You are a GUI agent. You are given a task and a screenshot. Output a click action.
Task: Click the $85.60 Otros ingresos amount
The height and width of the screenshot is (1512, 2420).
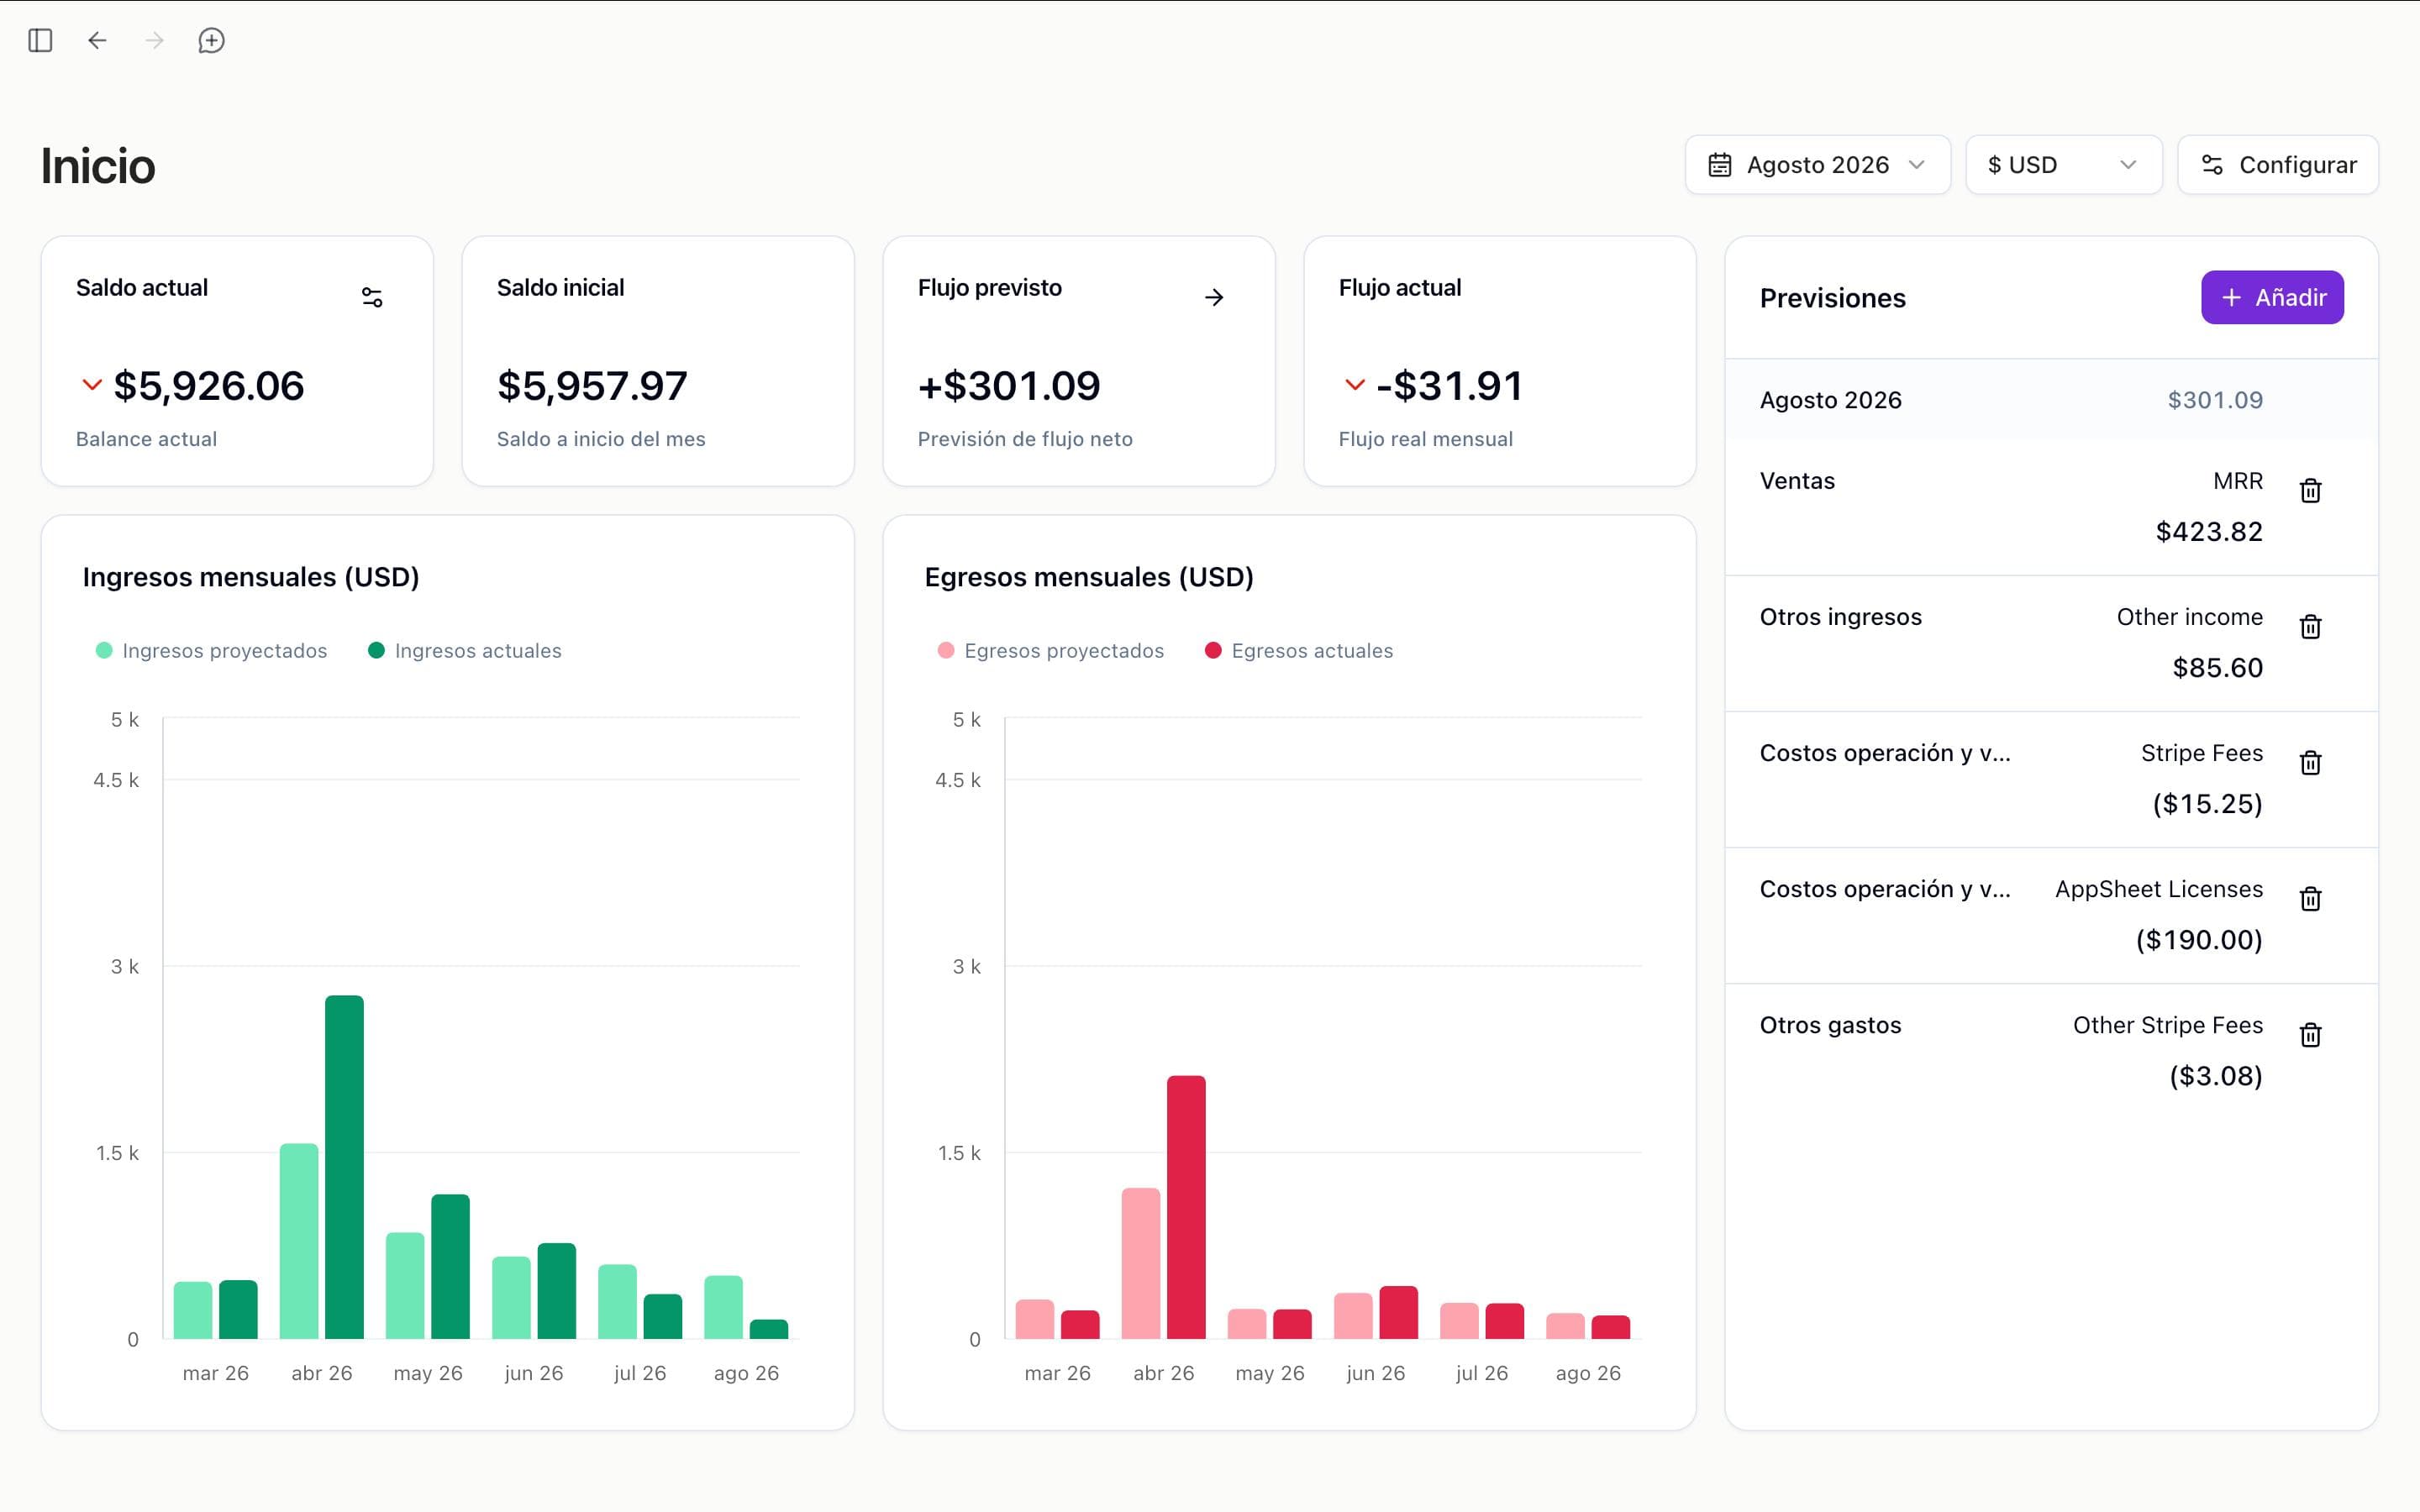click(2217, 667)
